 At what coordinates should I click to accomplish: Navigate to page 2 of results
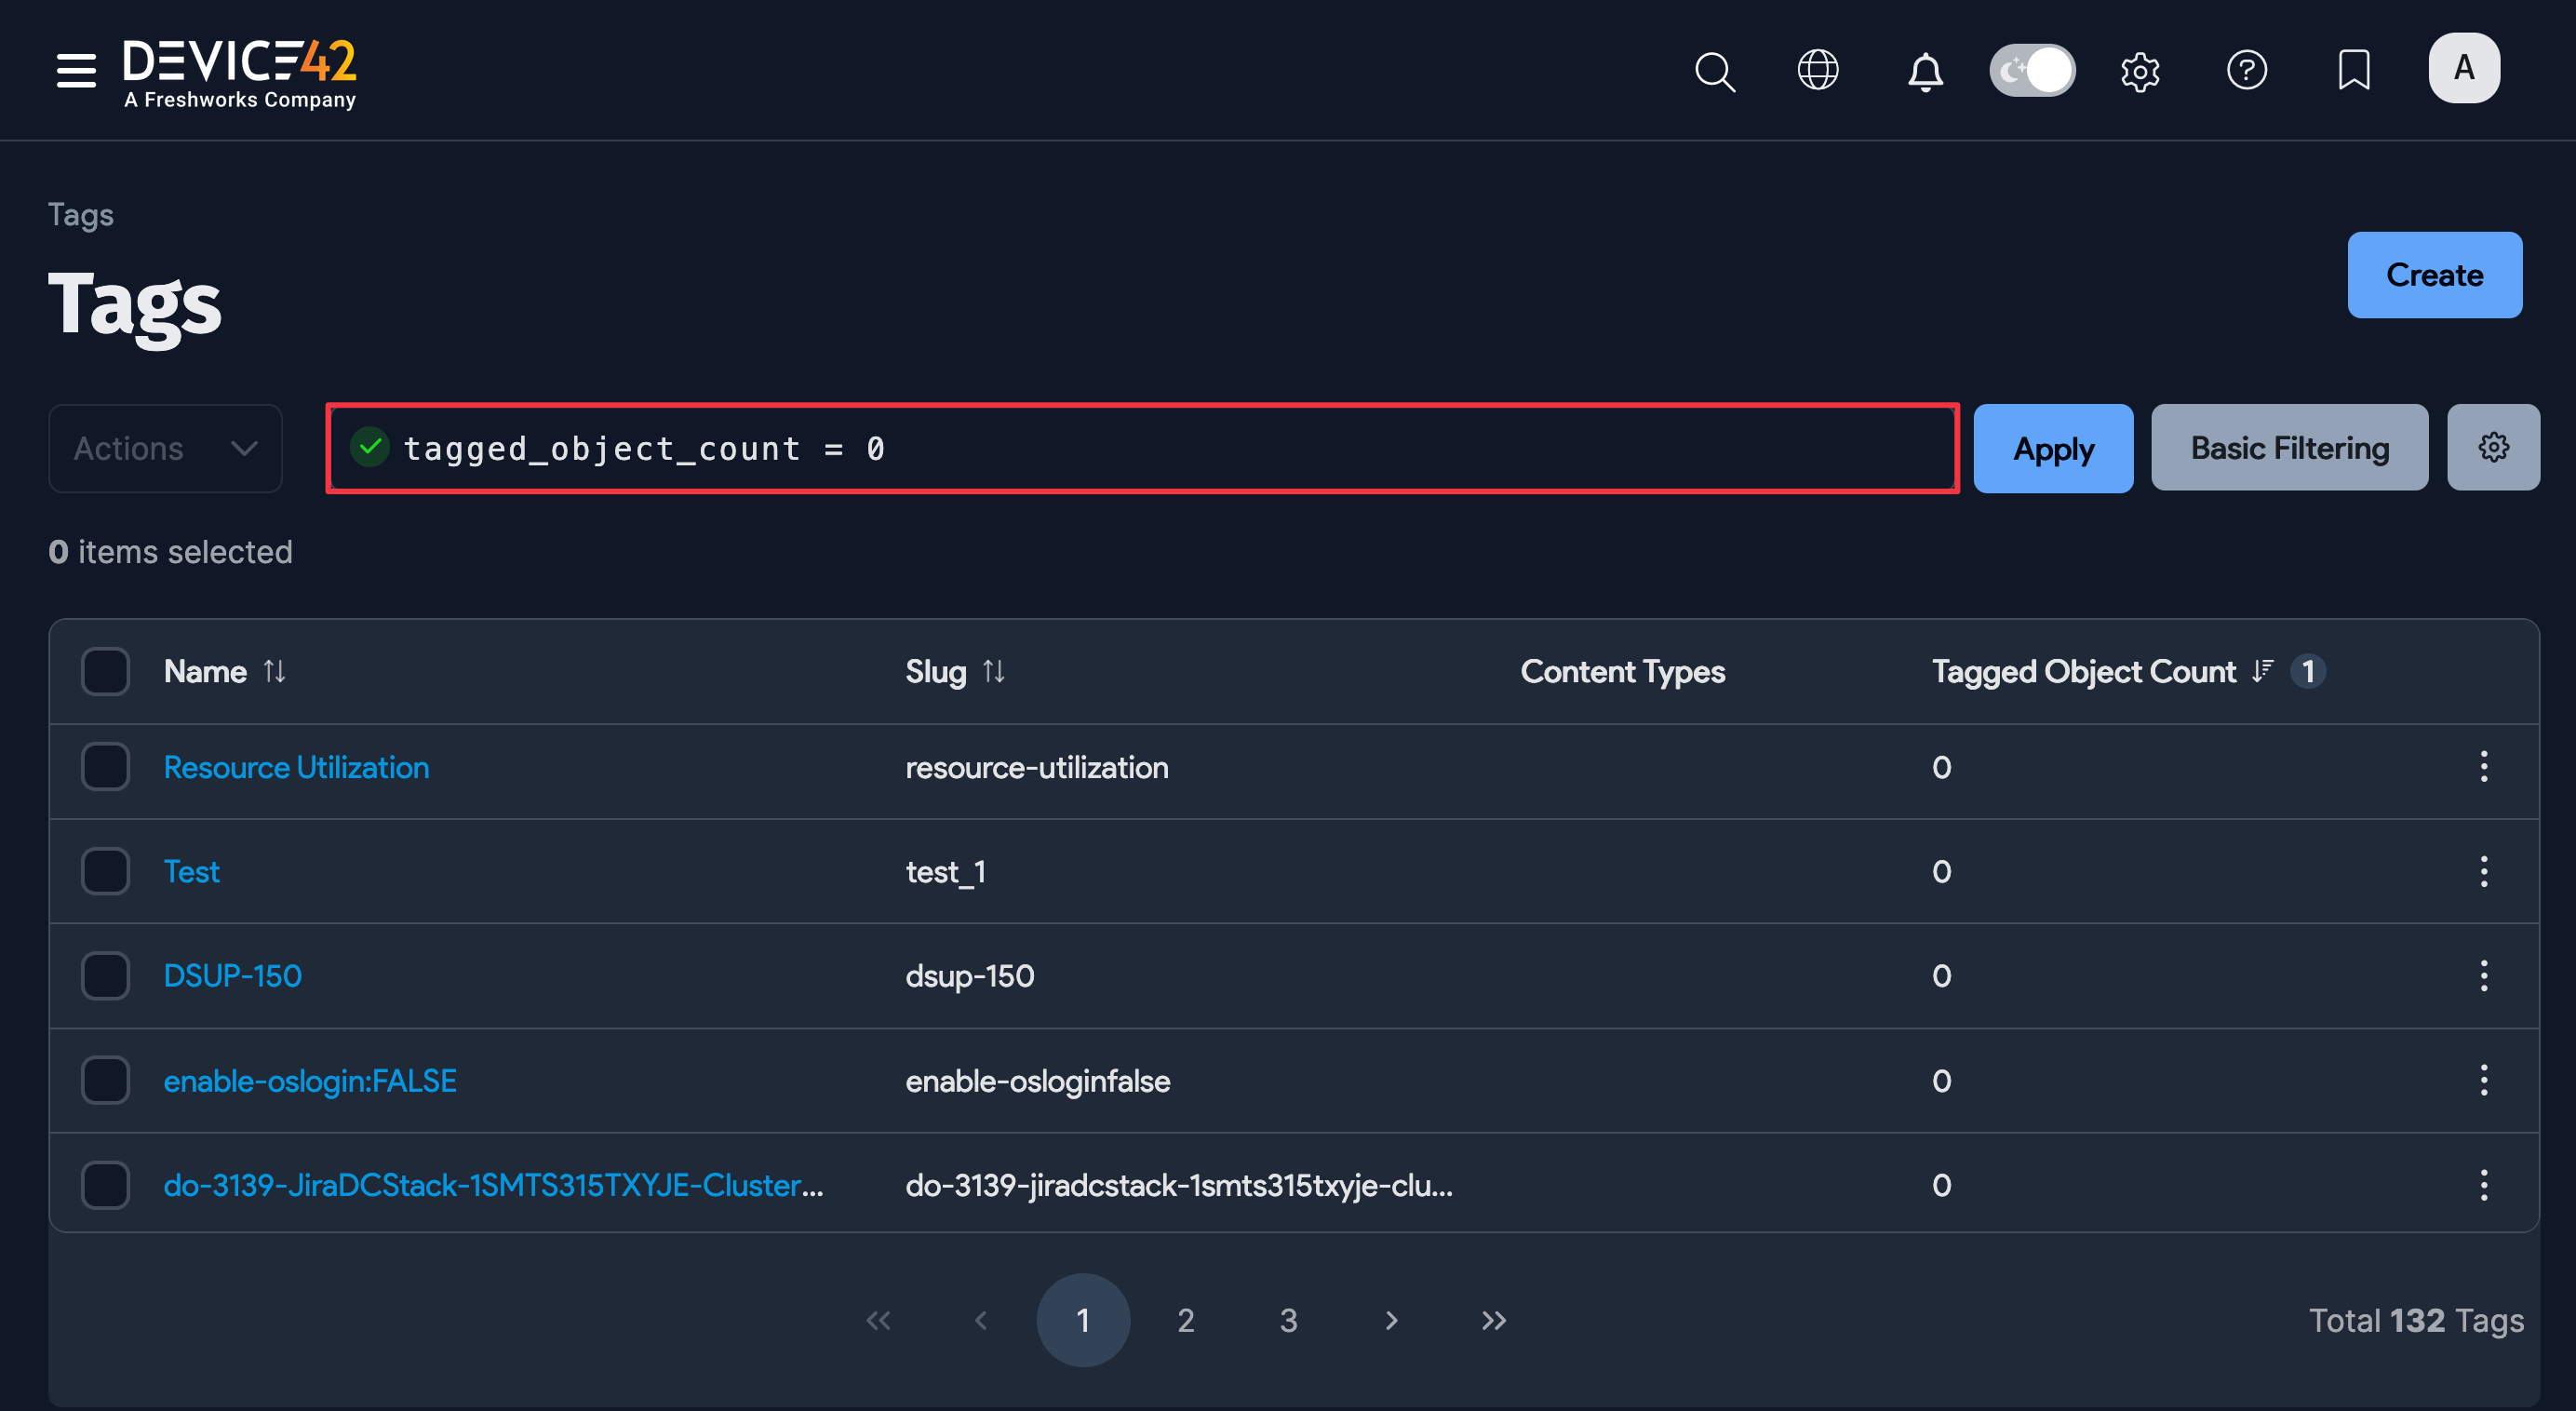click(x=1185, y=1319)
